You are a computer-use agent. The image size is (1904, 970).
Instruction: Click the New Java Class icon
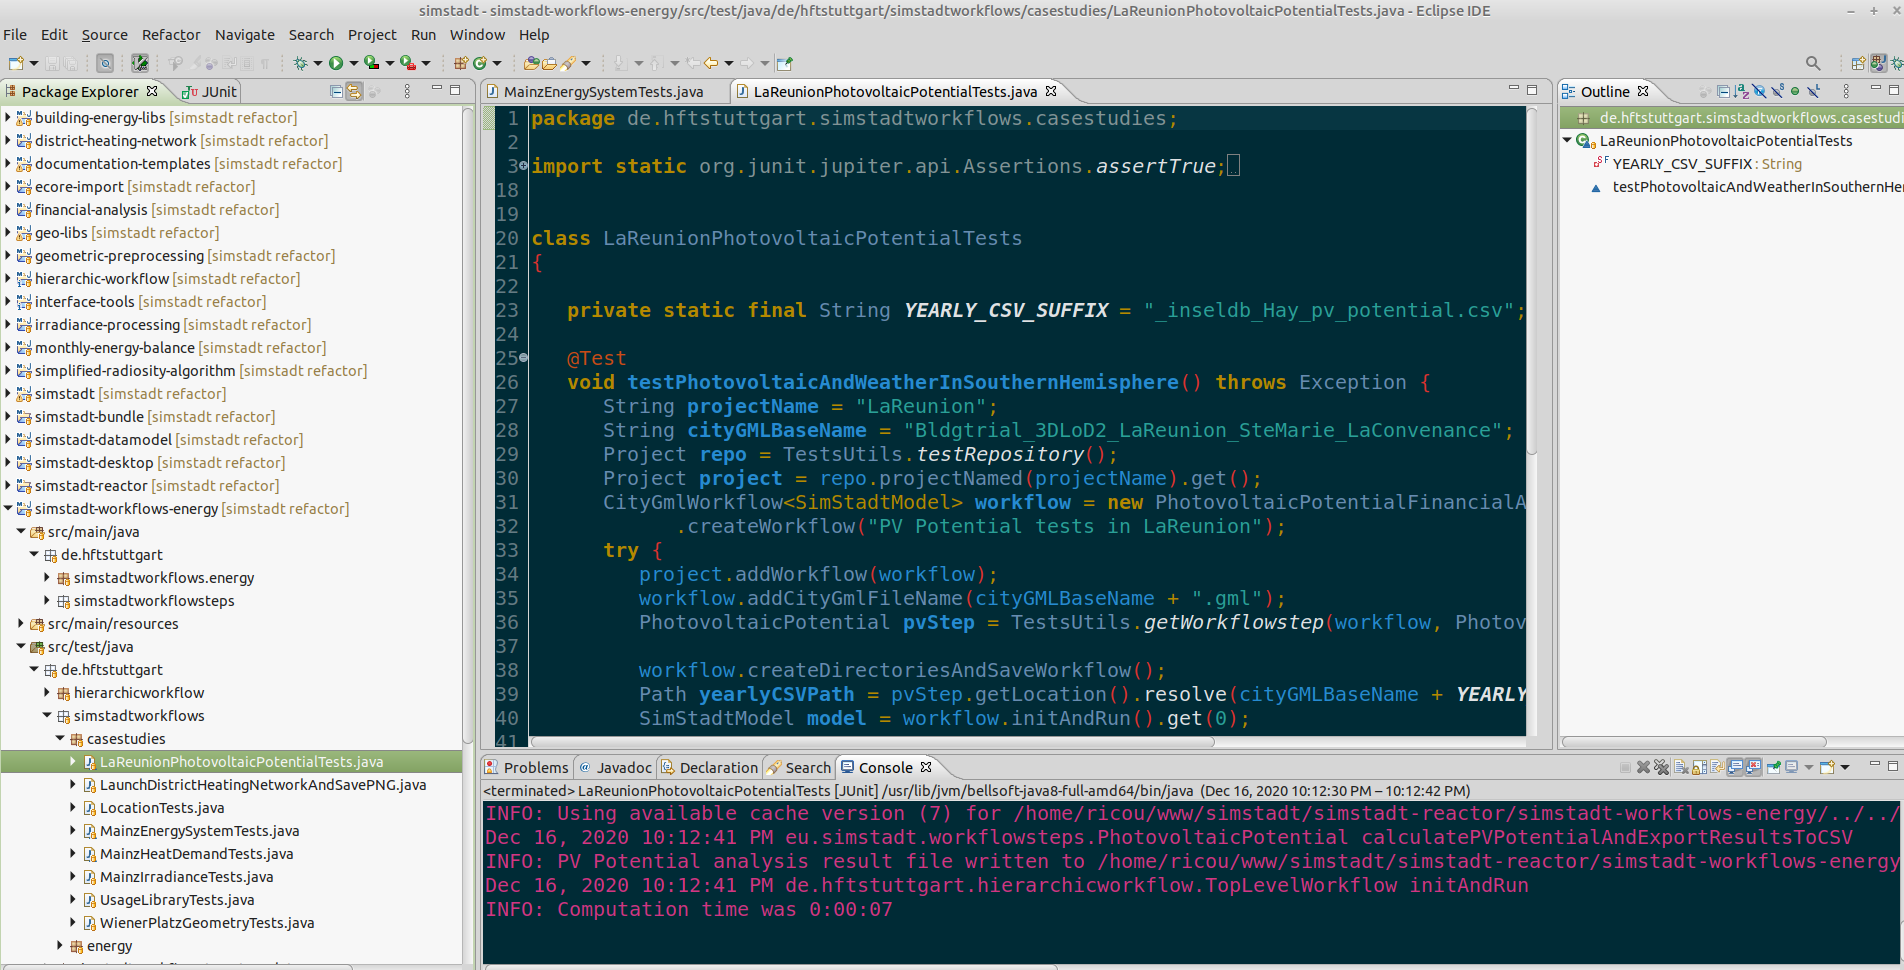tap(480, 63)
